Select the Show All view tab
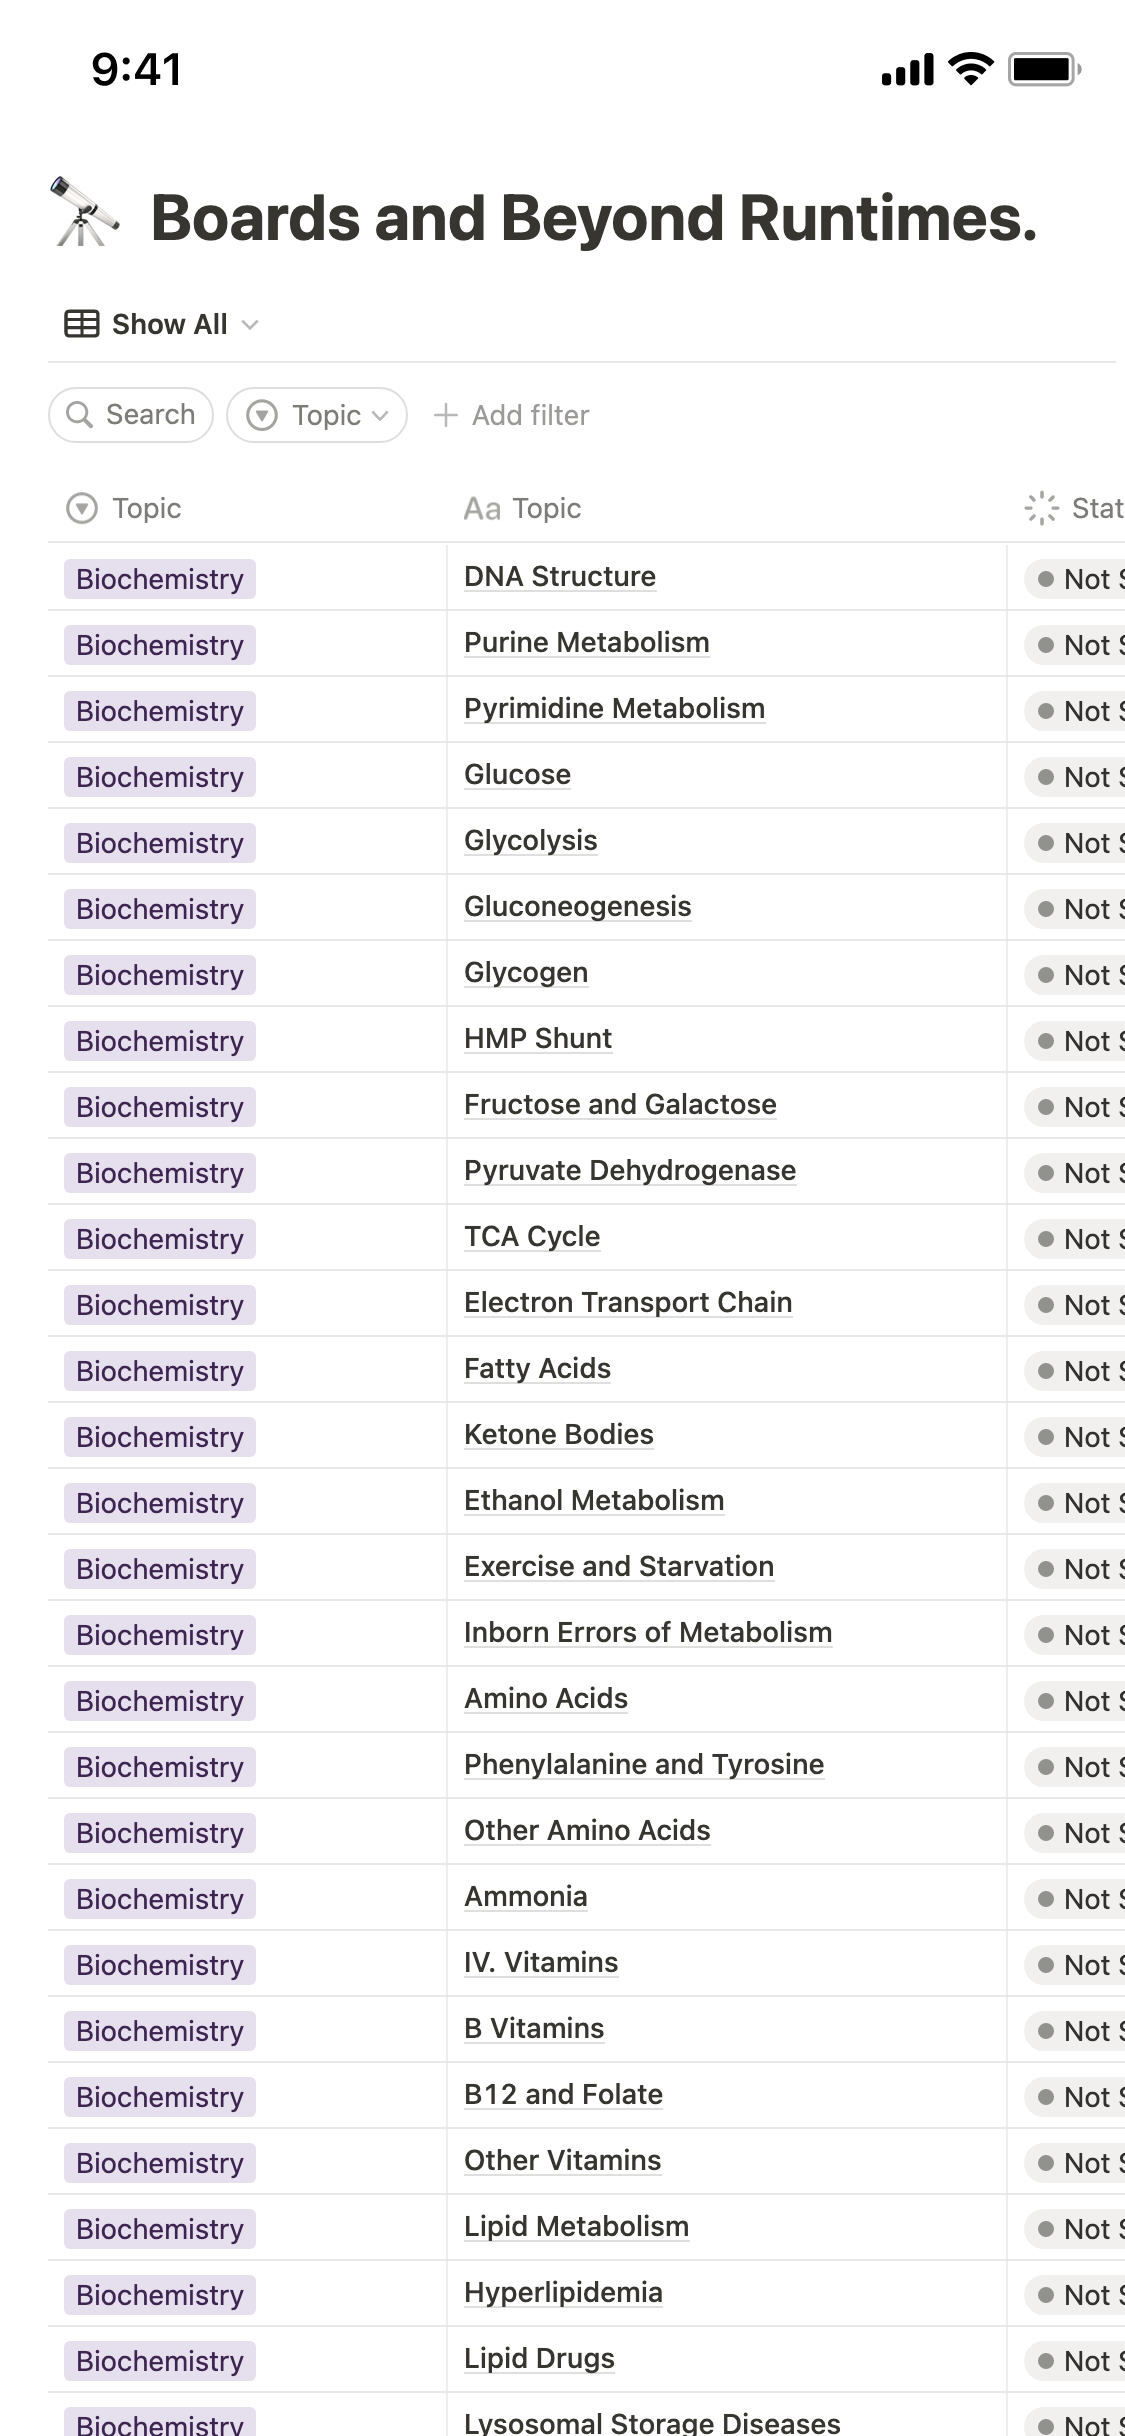Image resolution: width=1125 pixels, height=2436 pixels. click(169, 324)
